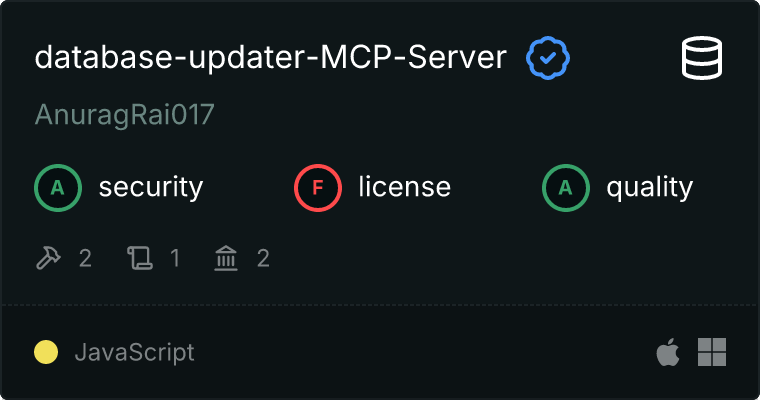
Task: Click the Apple platform icon
Action: [x=668, y=352]
